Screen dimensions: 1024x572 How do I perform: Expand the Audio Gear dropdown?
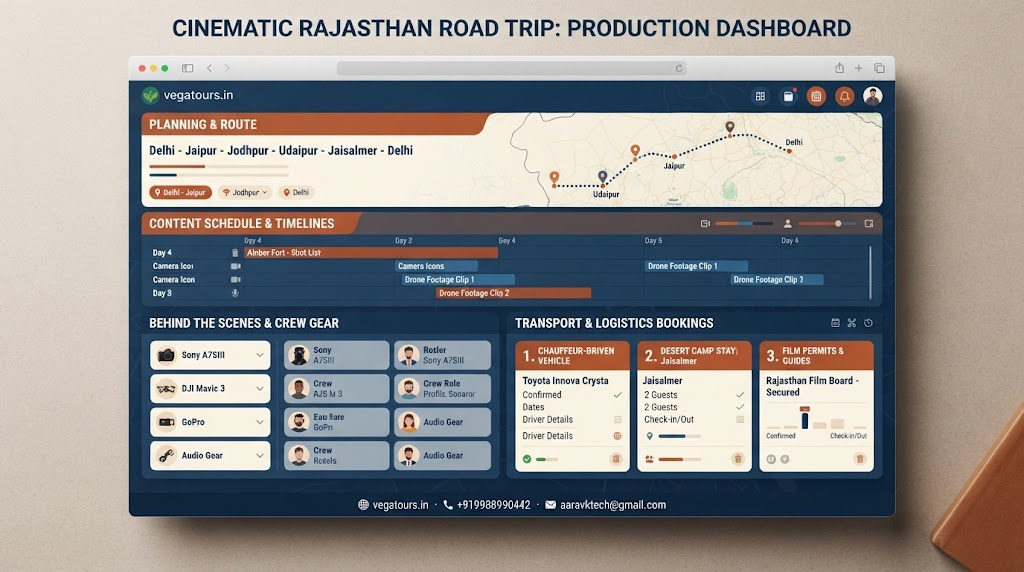259,455
